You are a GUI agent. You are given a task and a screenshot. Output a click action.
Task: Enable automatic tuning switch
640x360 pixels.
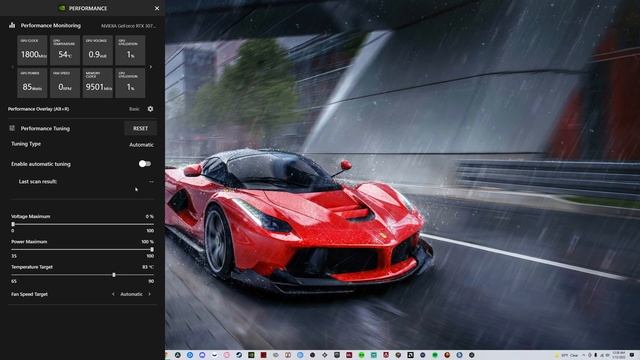click(144, 164)
